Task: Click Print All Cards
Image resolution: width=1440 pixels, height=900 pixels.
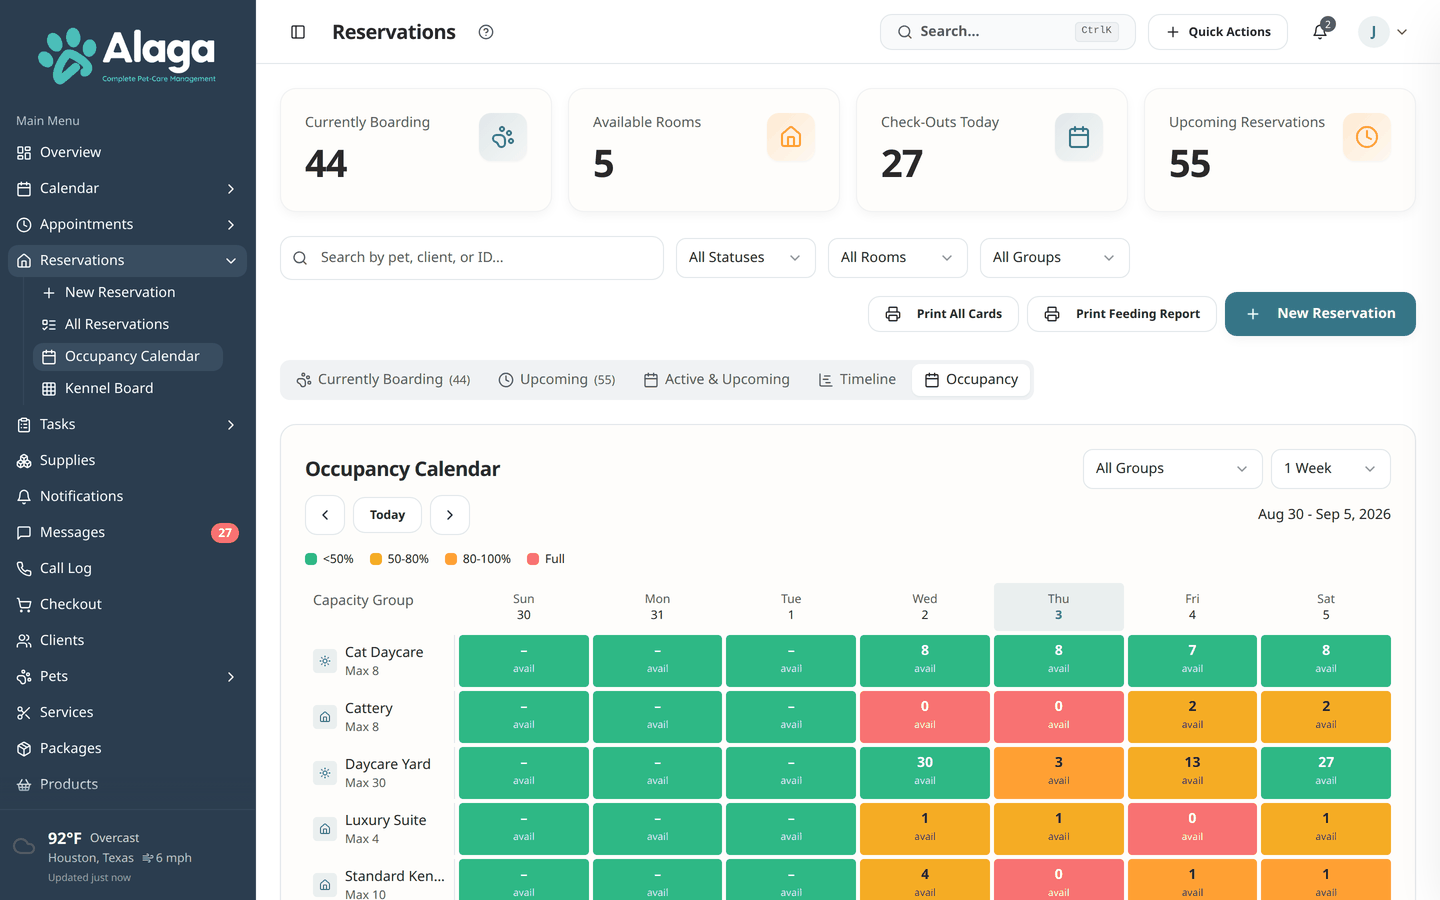Action: (943, 314)
